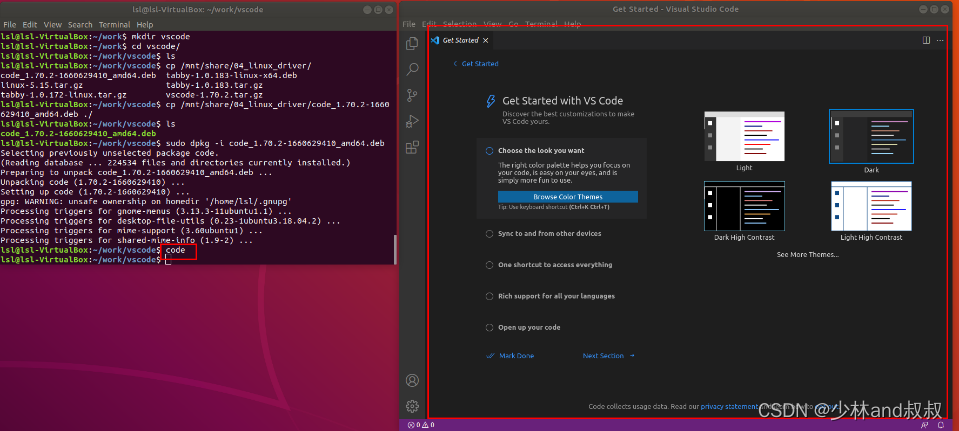Open VS Code Terminal menu
The height and width of the screenshot is (431, 959).
click(x=541, y=24)
